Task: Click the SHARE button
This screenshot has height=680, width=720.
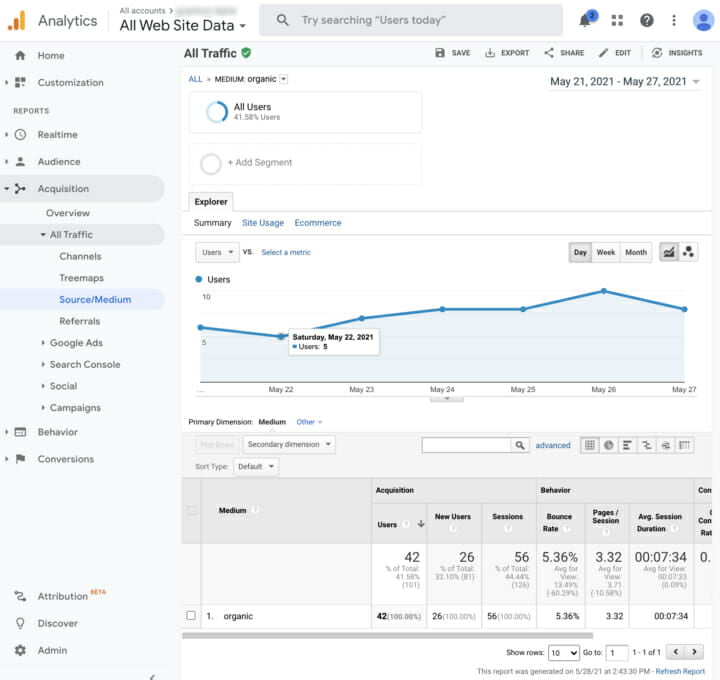Action: tap(564, 53)
